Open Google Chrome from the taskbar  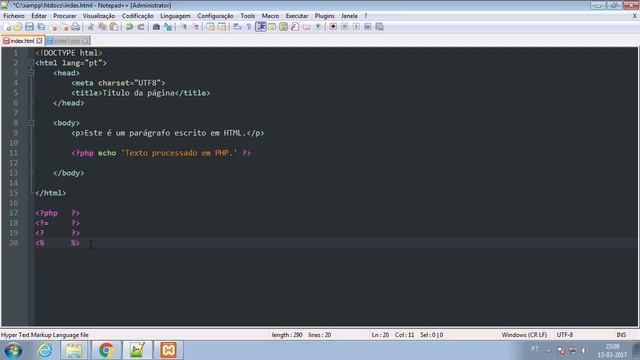(106, 350)
